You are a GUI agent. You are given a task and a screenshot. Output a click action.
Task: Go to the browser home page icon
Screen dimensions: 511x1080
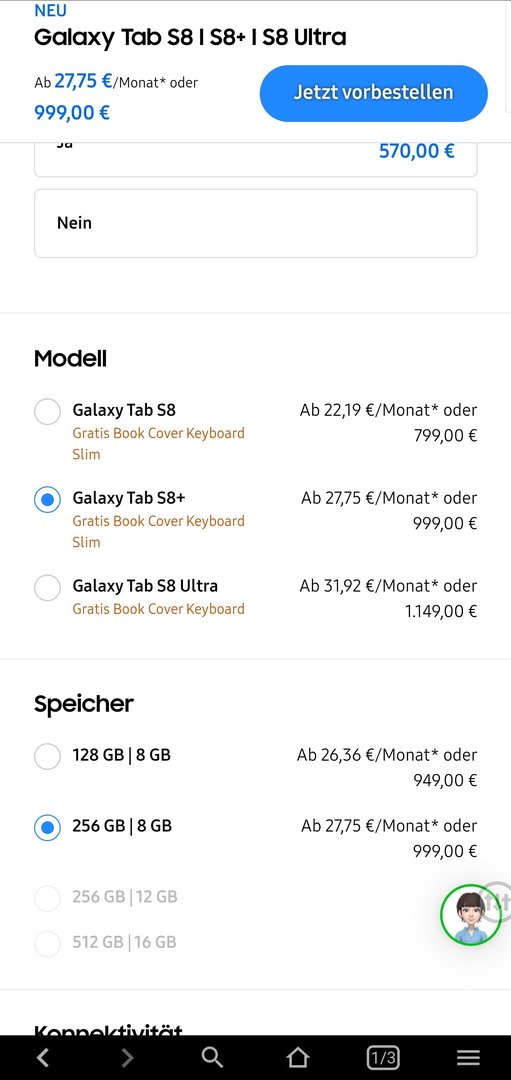(x=298, y=1057)
